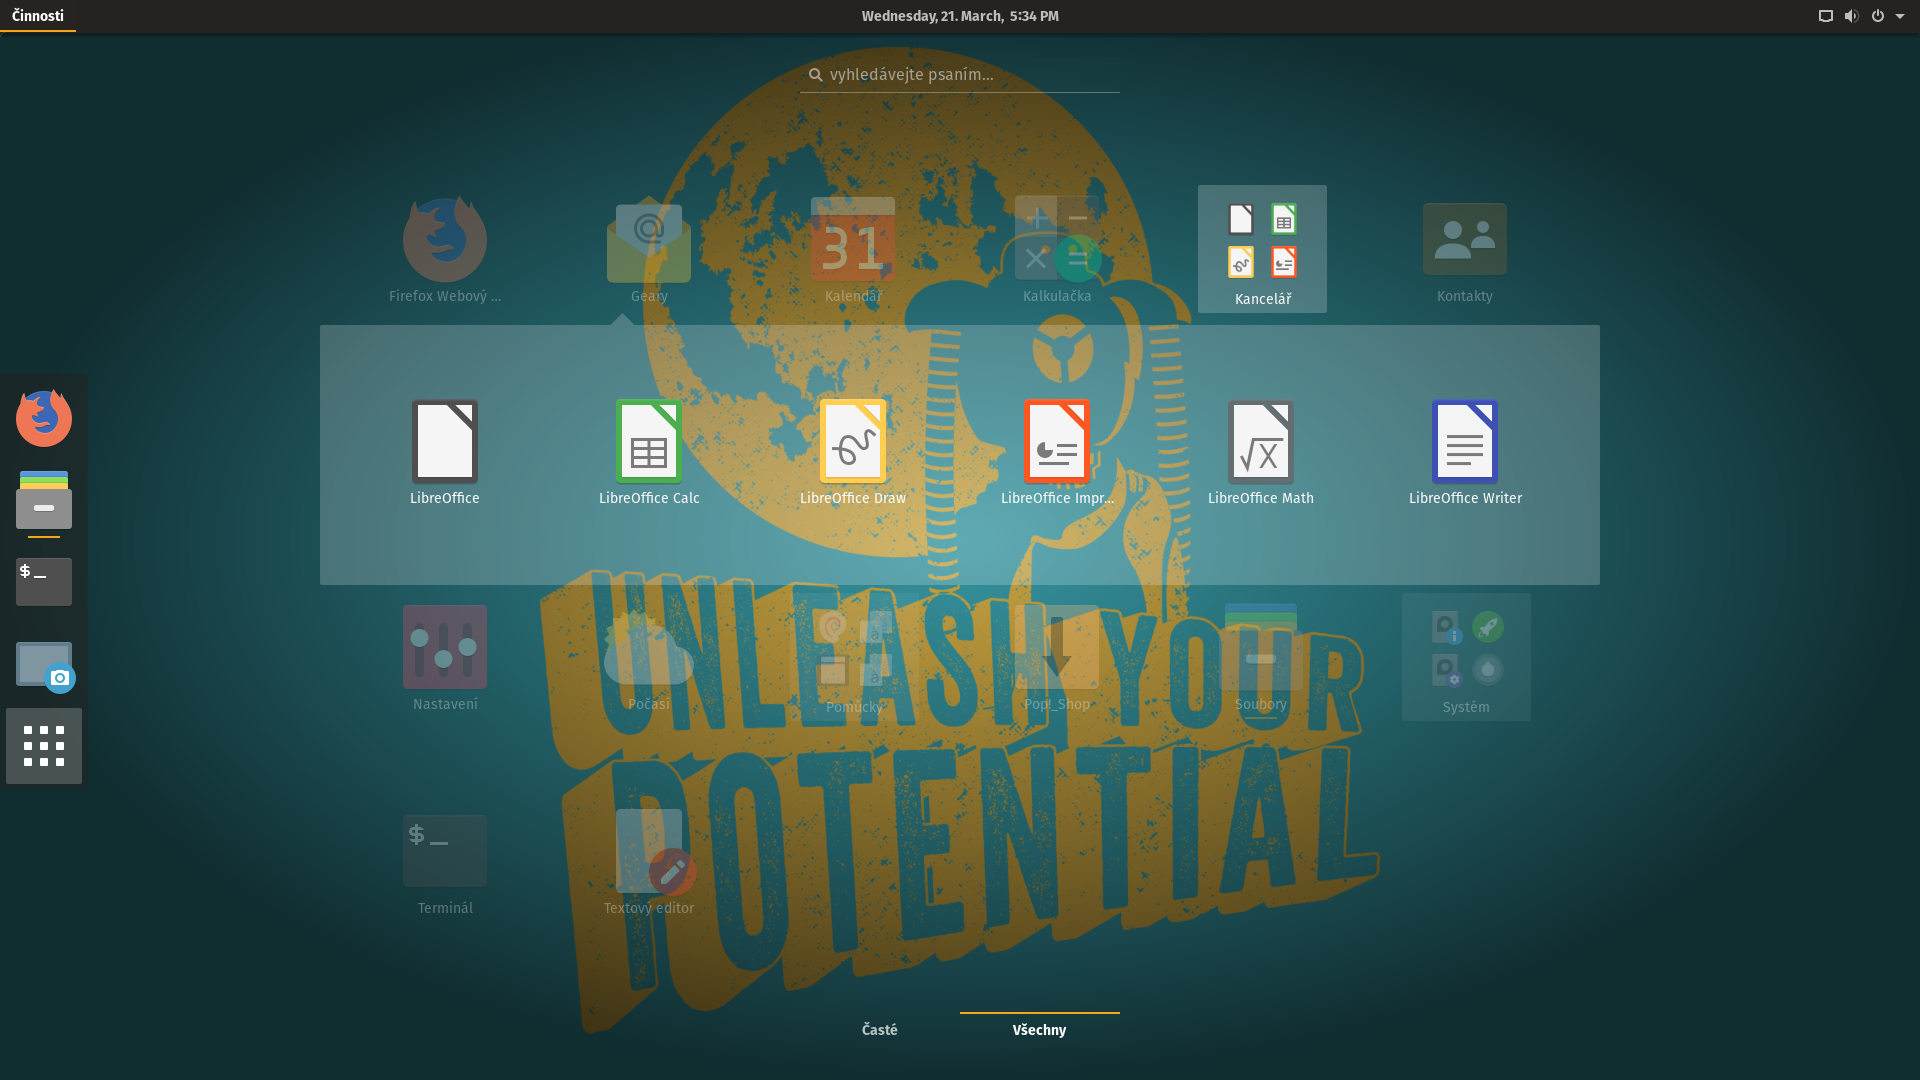
Task: Launch LibreOffice Writer
Action: pyautogui.click(x=1465, y=443)
